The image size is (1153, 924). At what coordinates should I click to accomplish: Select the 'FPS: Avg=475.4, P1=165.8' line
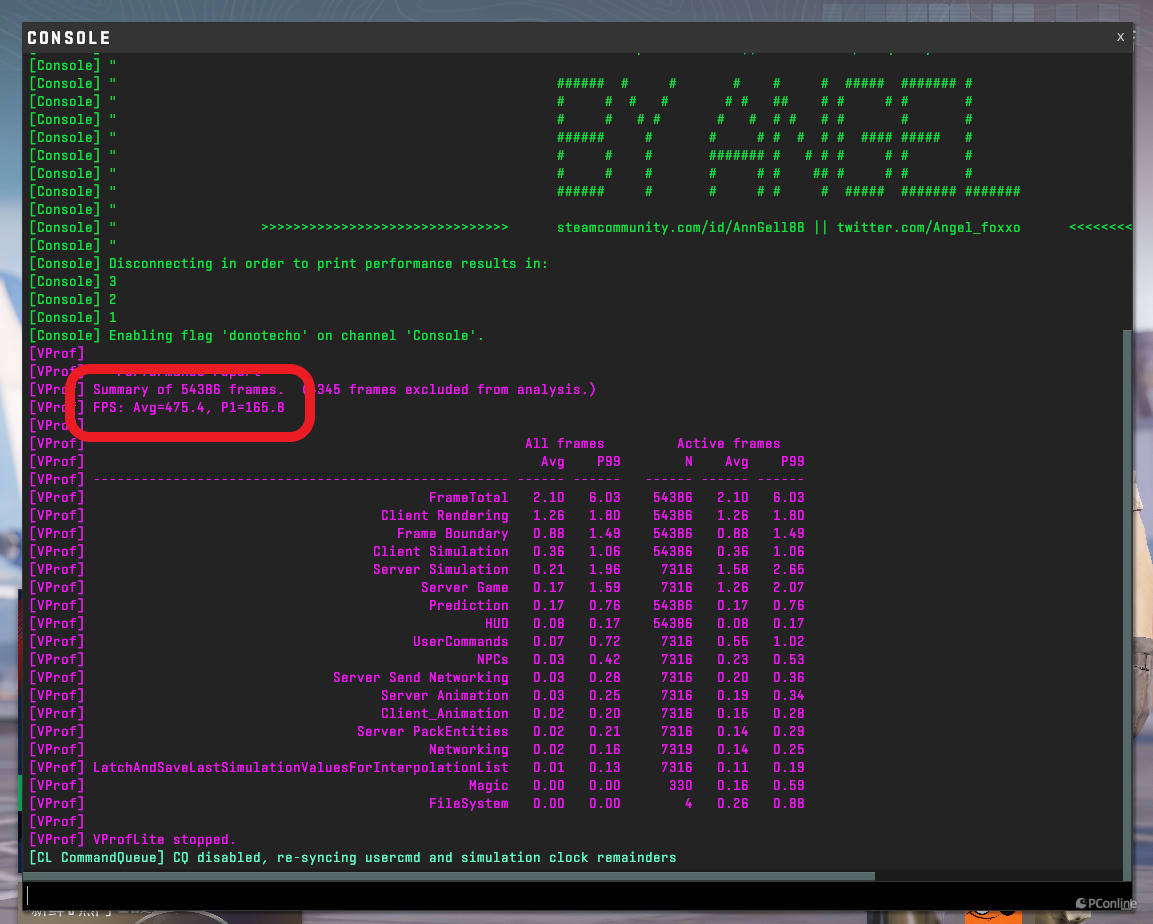tap(188, 407)
